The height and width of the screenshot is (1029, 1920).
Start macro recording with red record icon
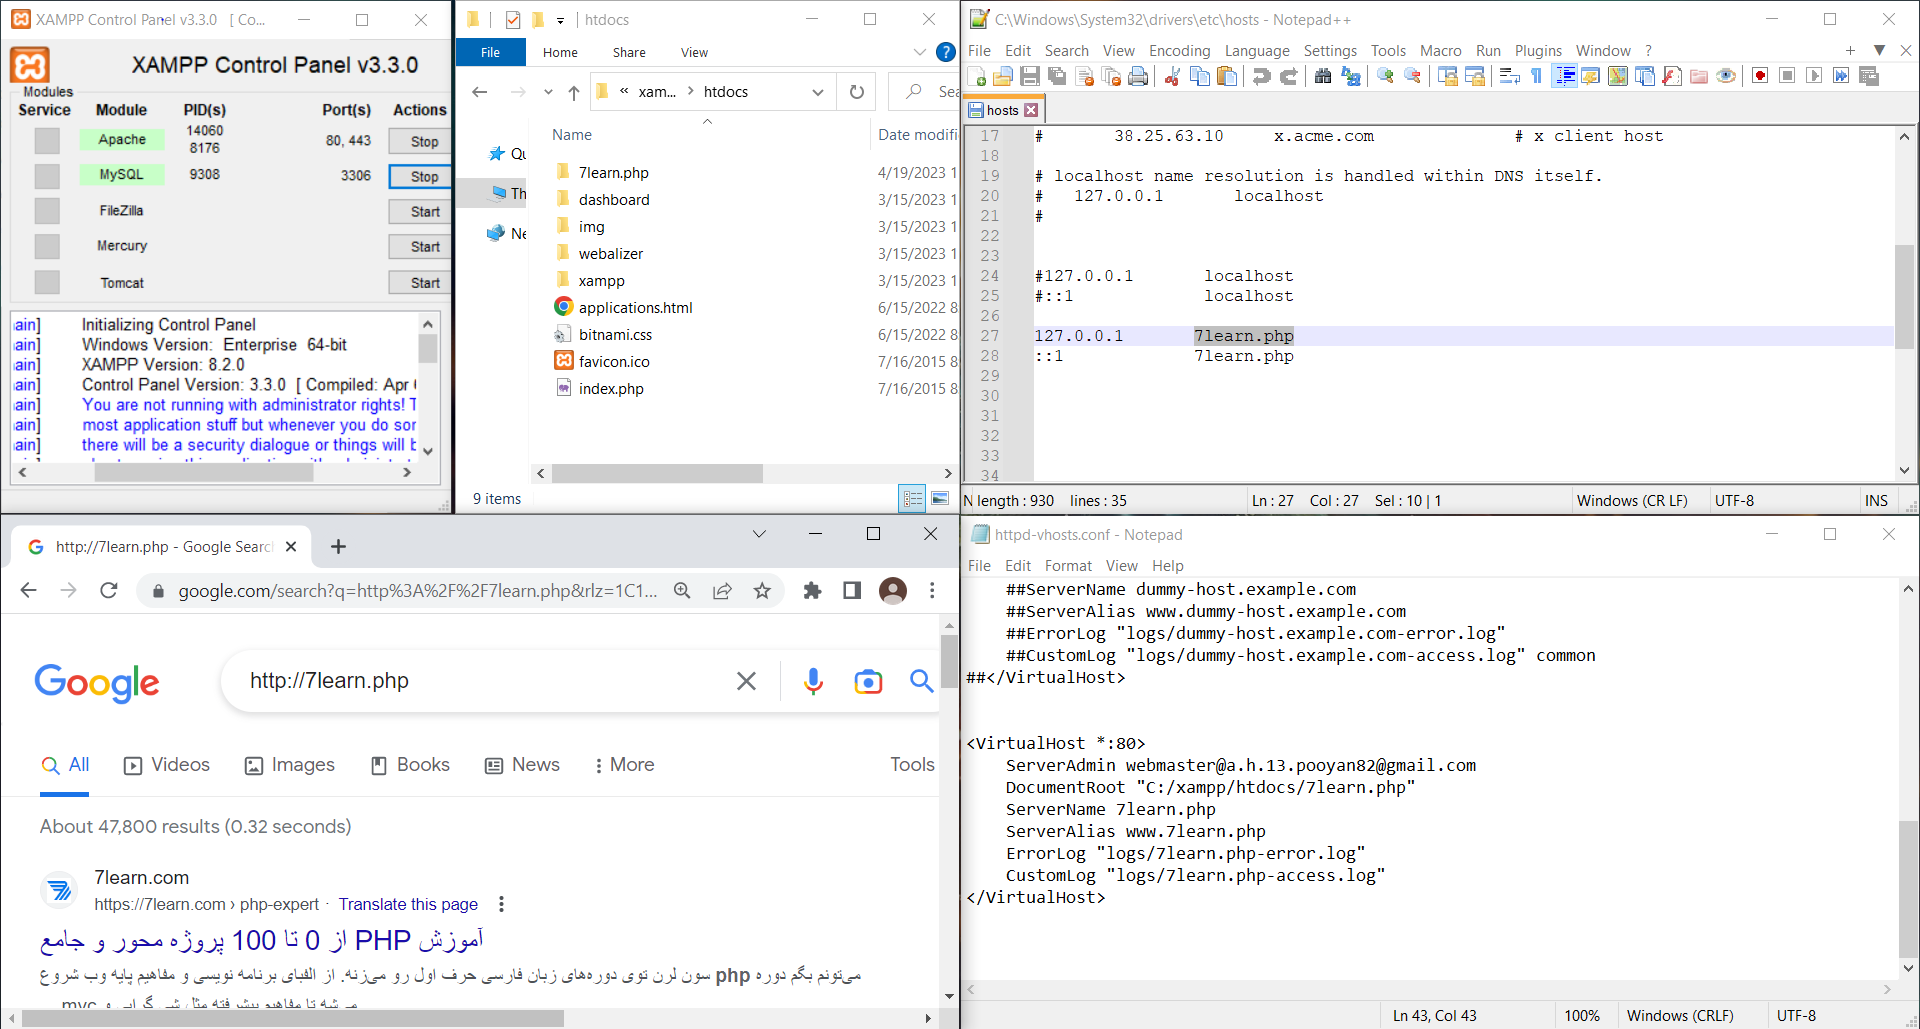tap(1761, 76)
